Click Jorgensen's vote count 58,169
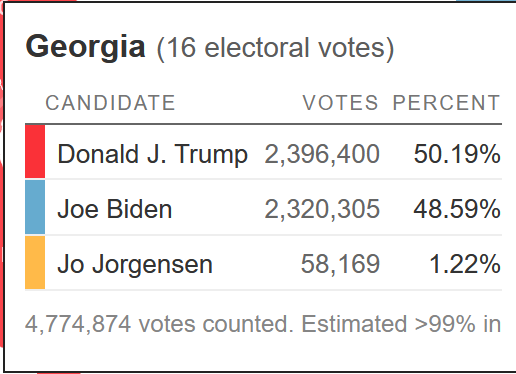 click(340, 265)
